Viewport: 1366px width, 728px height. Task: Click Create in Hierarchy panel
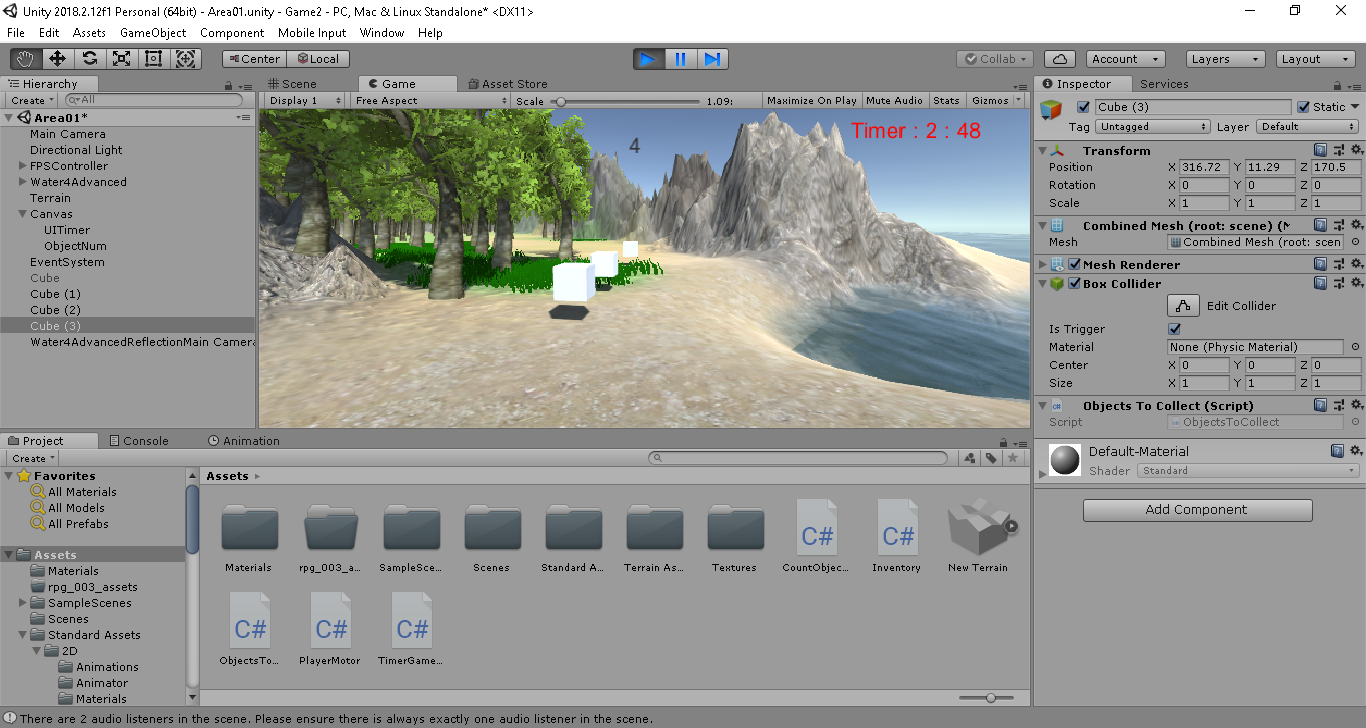click(x=32, y=100)
